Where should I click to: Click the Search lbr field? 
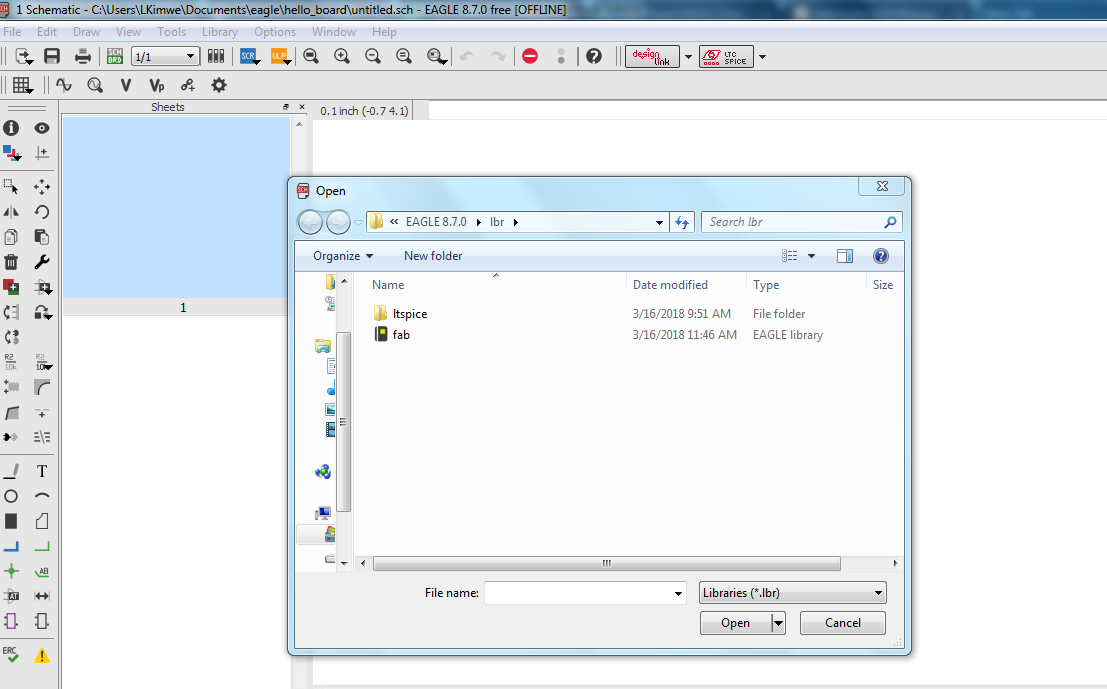pyautogui.click(x=801, y=222)
